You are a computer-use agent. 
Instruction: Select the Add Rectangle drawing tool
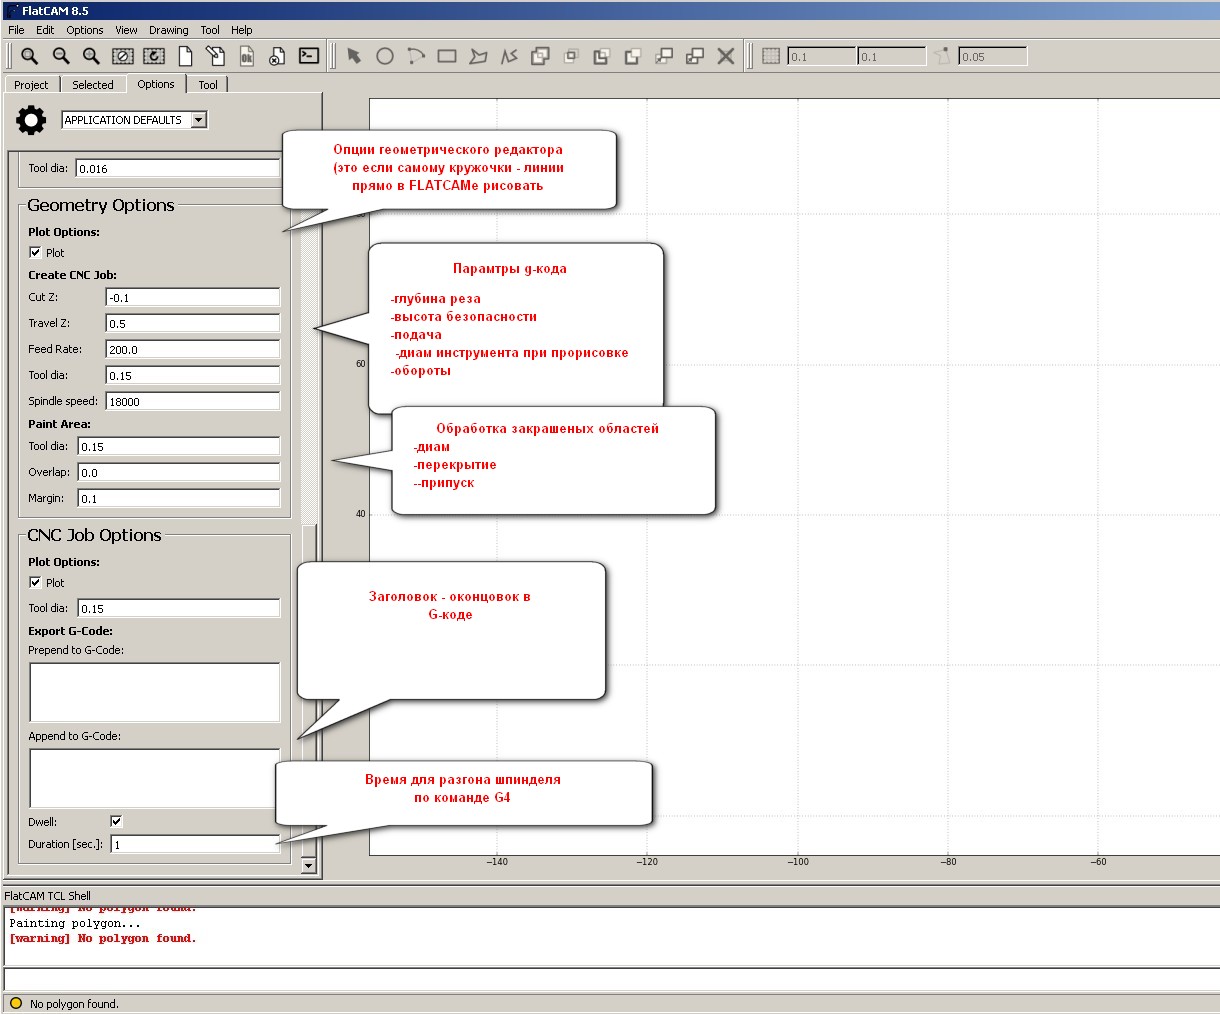pos(447,56)
